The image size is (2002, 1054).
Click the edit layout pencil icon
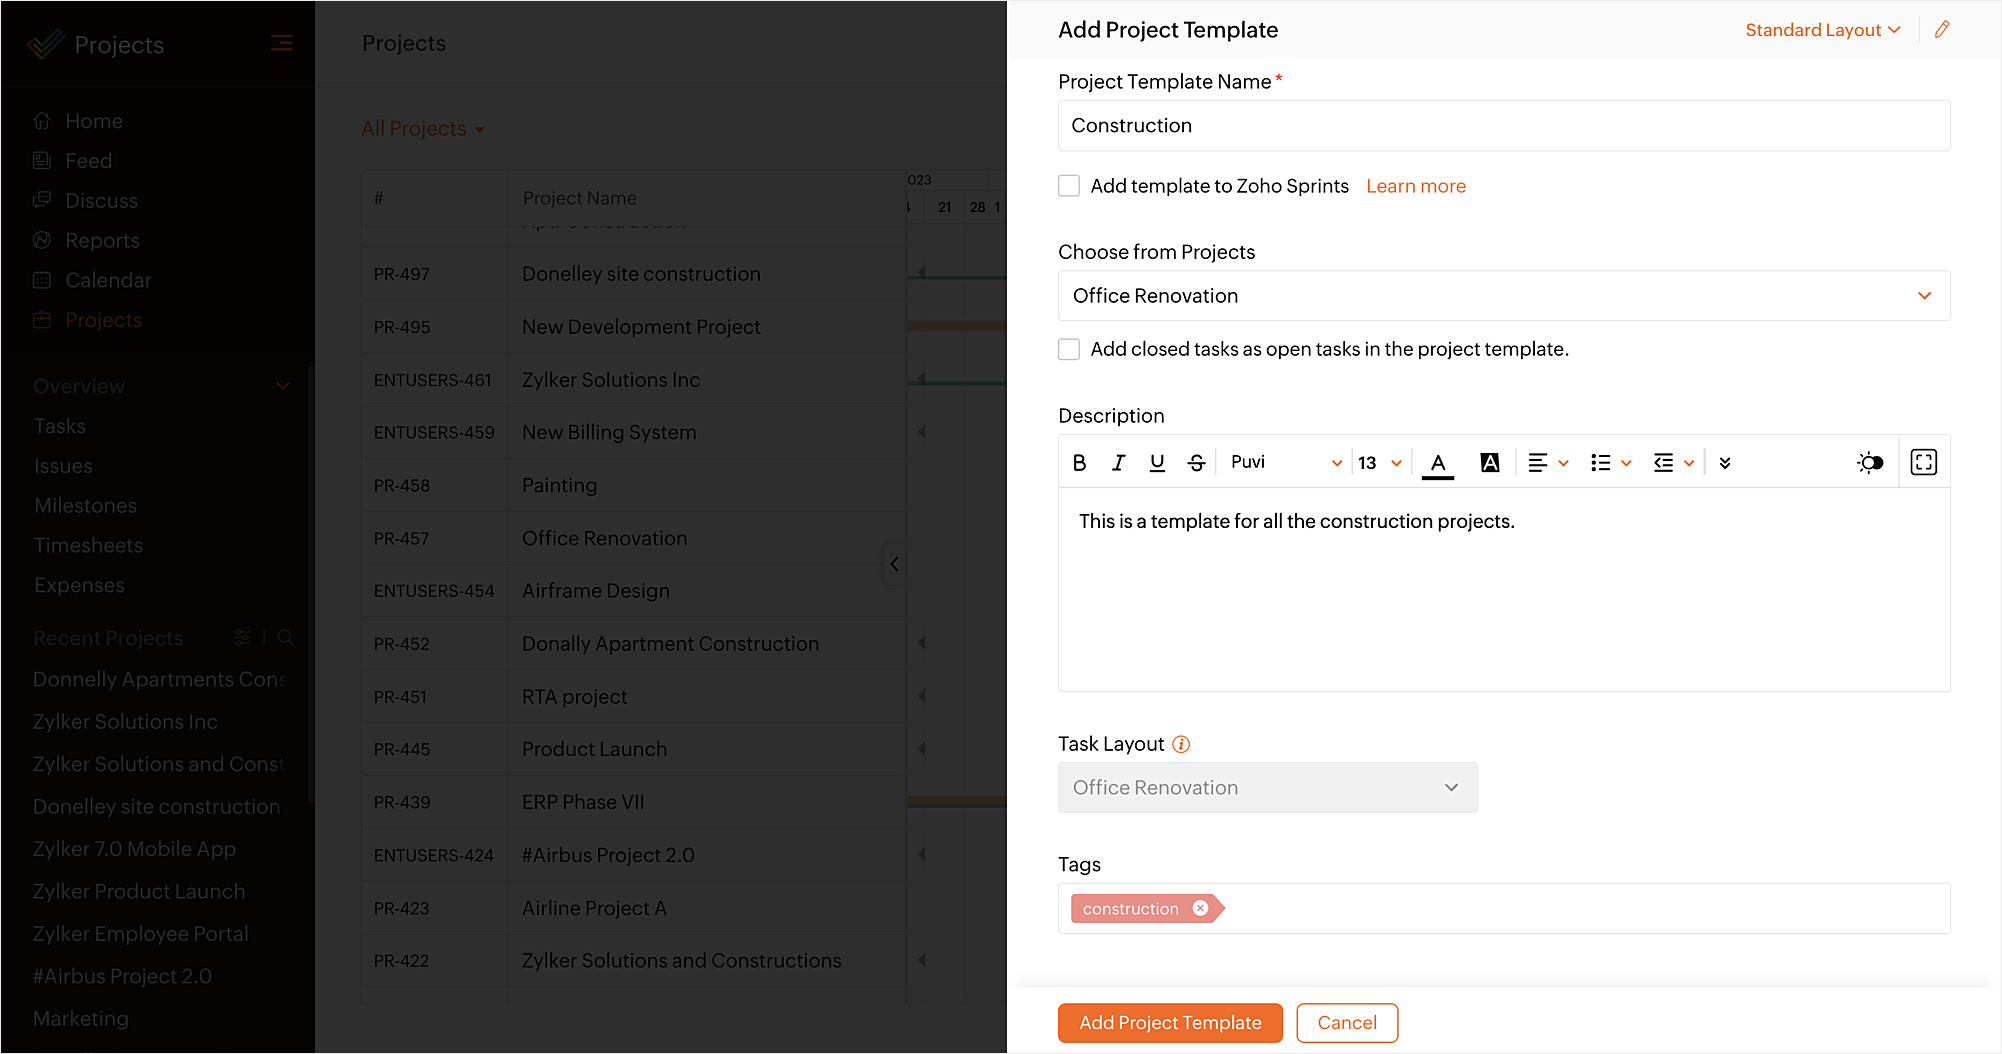tap(1942, 30)
